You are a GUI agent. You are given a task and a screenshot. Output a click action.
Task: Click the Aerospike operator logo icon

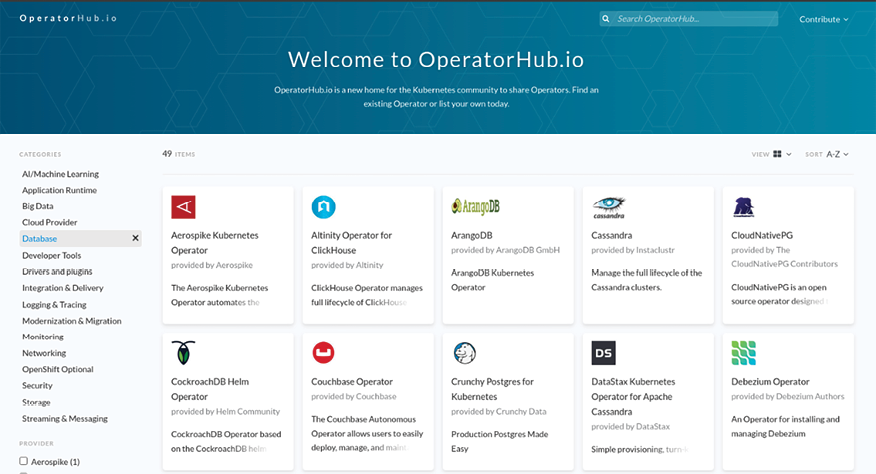point(183,207)
